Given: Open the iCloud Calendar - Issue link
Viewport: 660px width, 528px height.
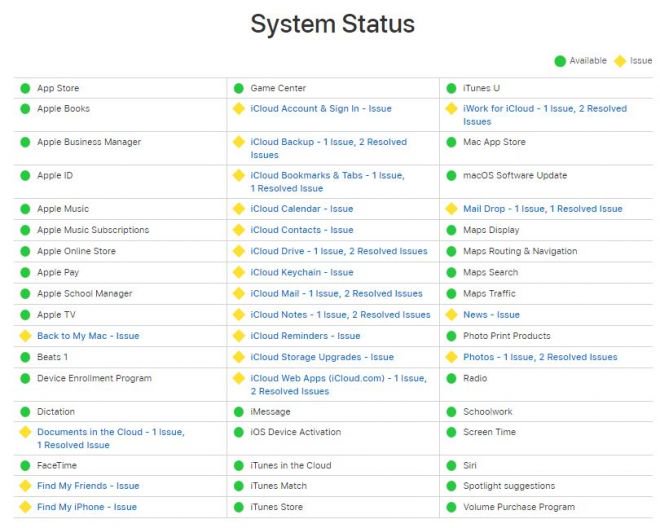Looking at the screenshot, I should tap(301, 209).
